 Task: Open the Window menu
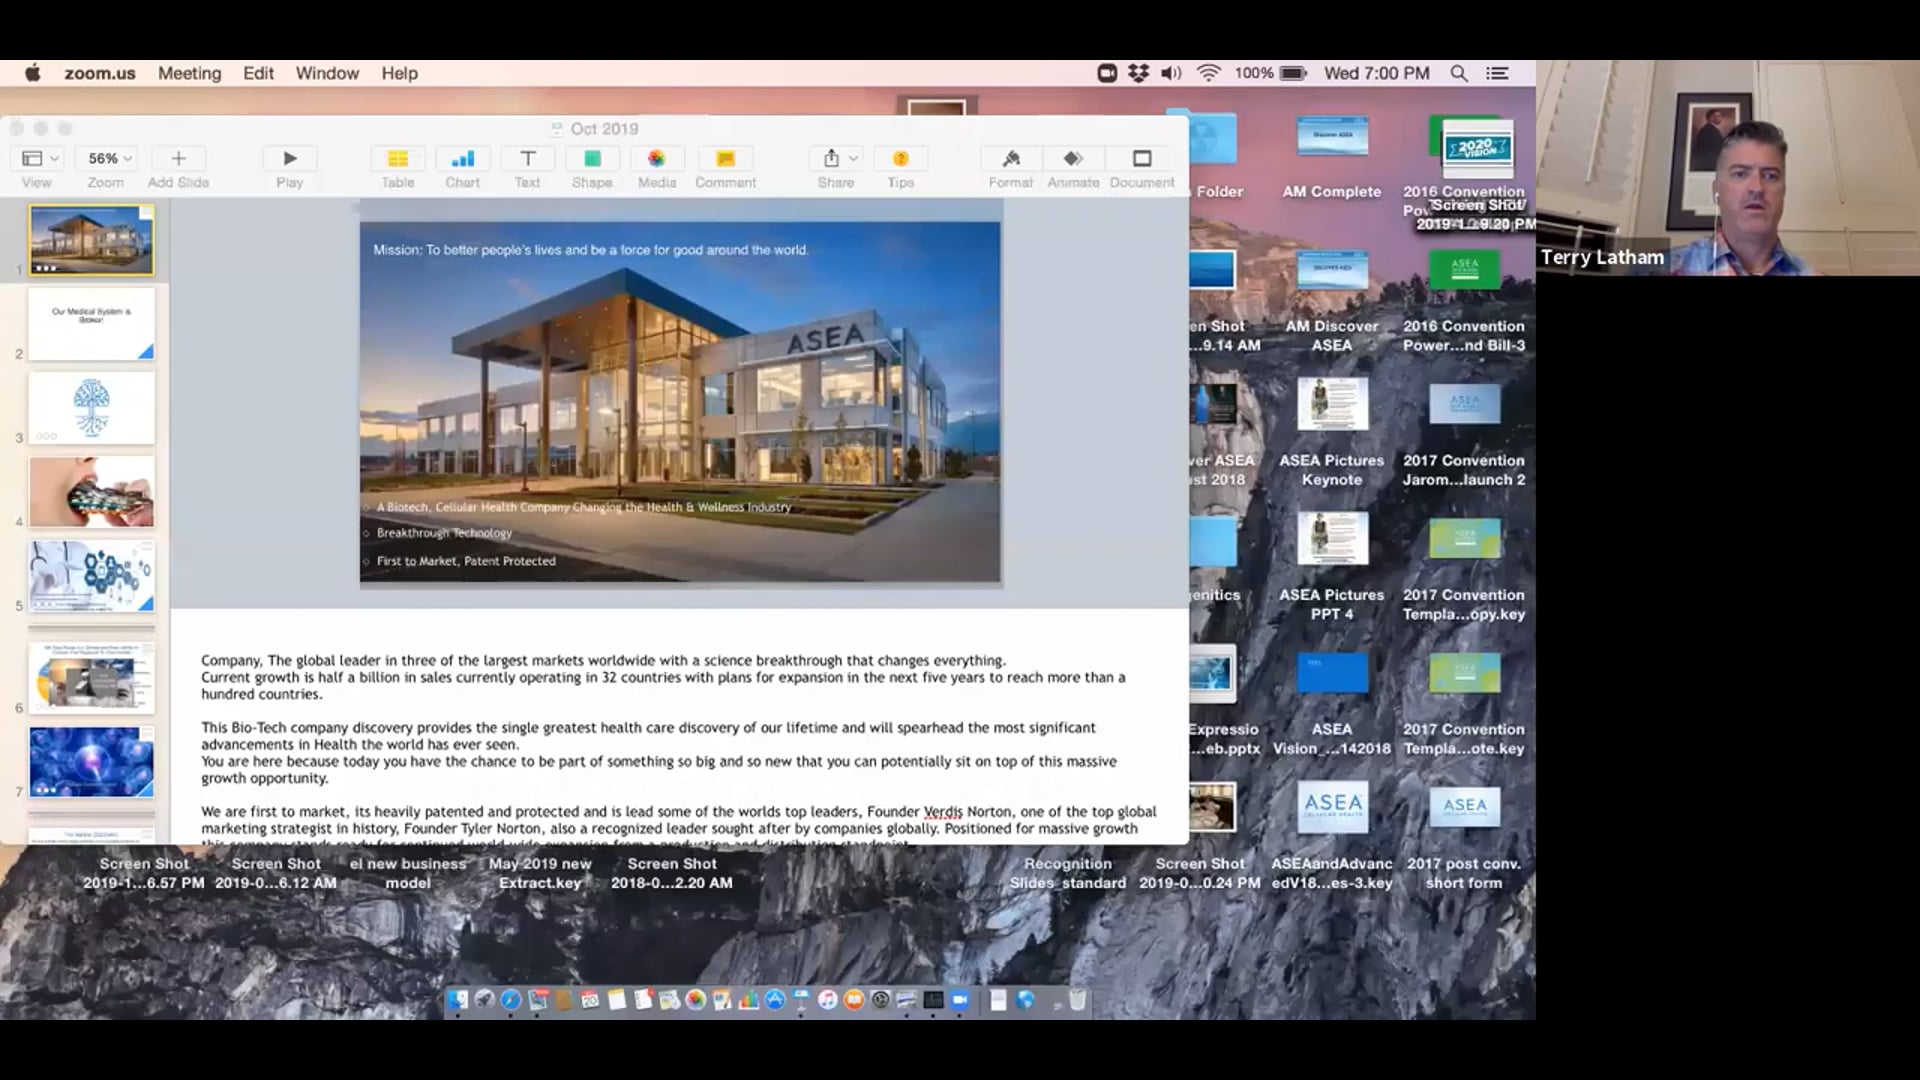(x=327, y=73)
